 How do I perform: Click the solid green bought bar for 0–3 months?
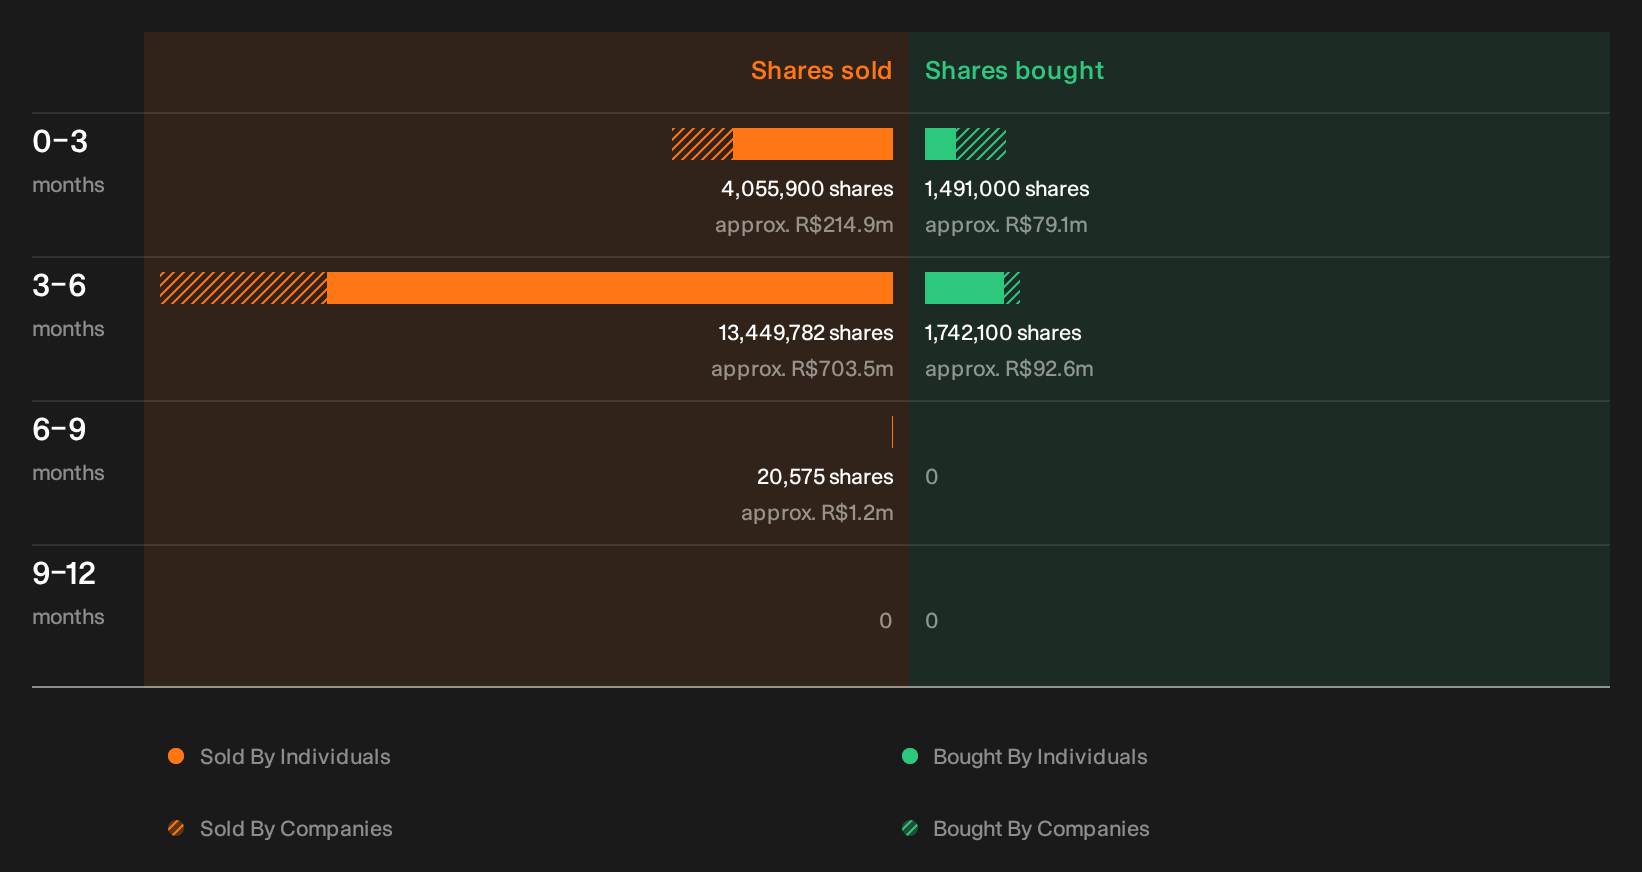point(940,144)
